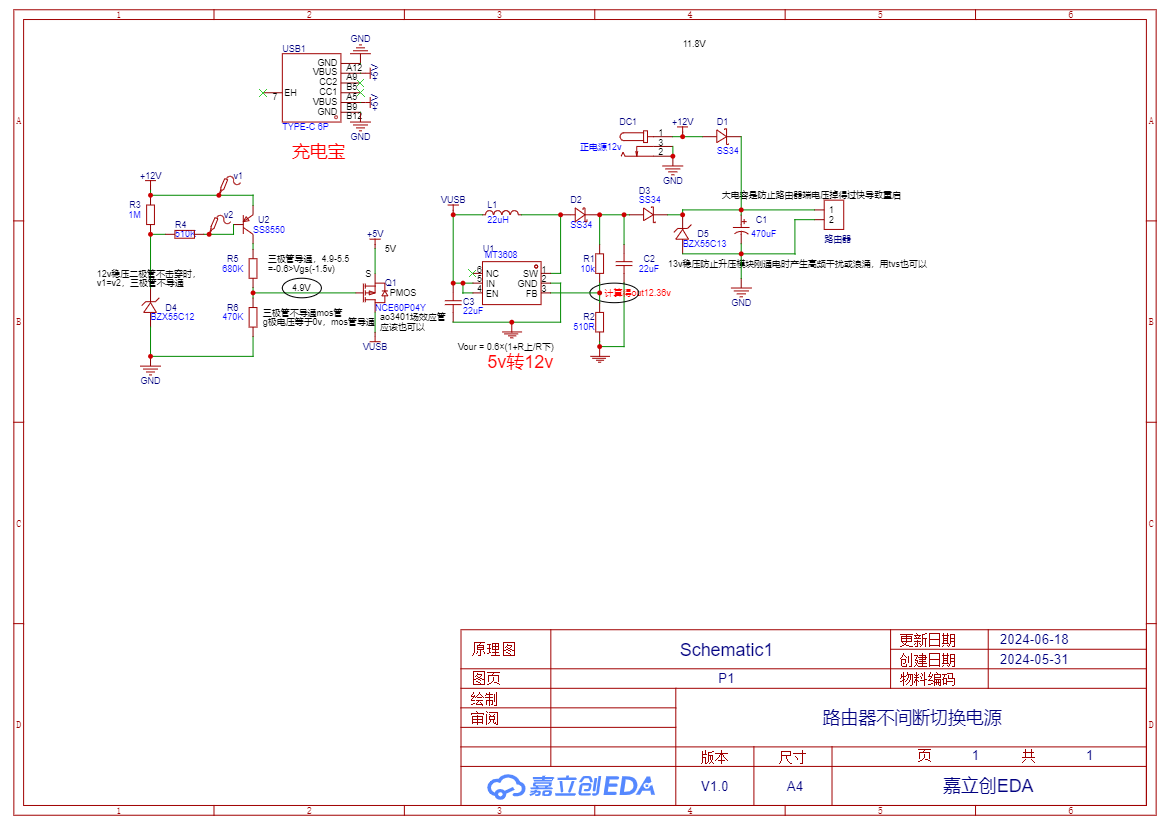
Task: Select the R3 1M resistor symbol
Action: 151,215
